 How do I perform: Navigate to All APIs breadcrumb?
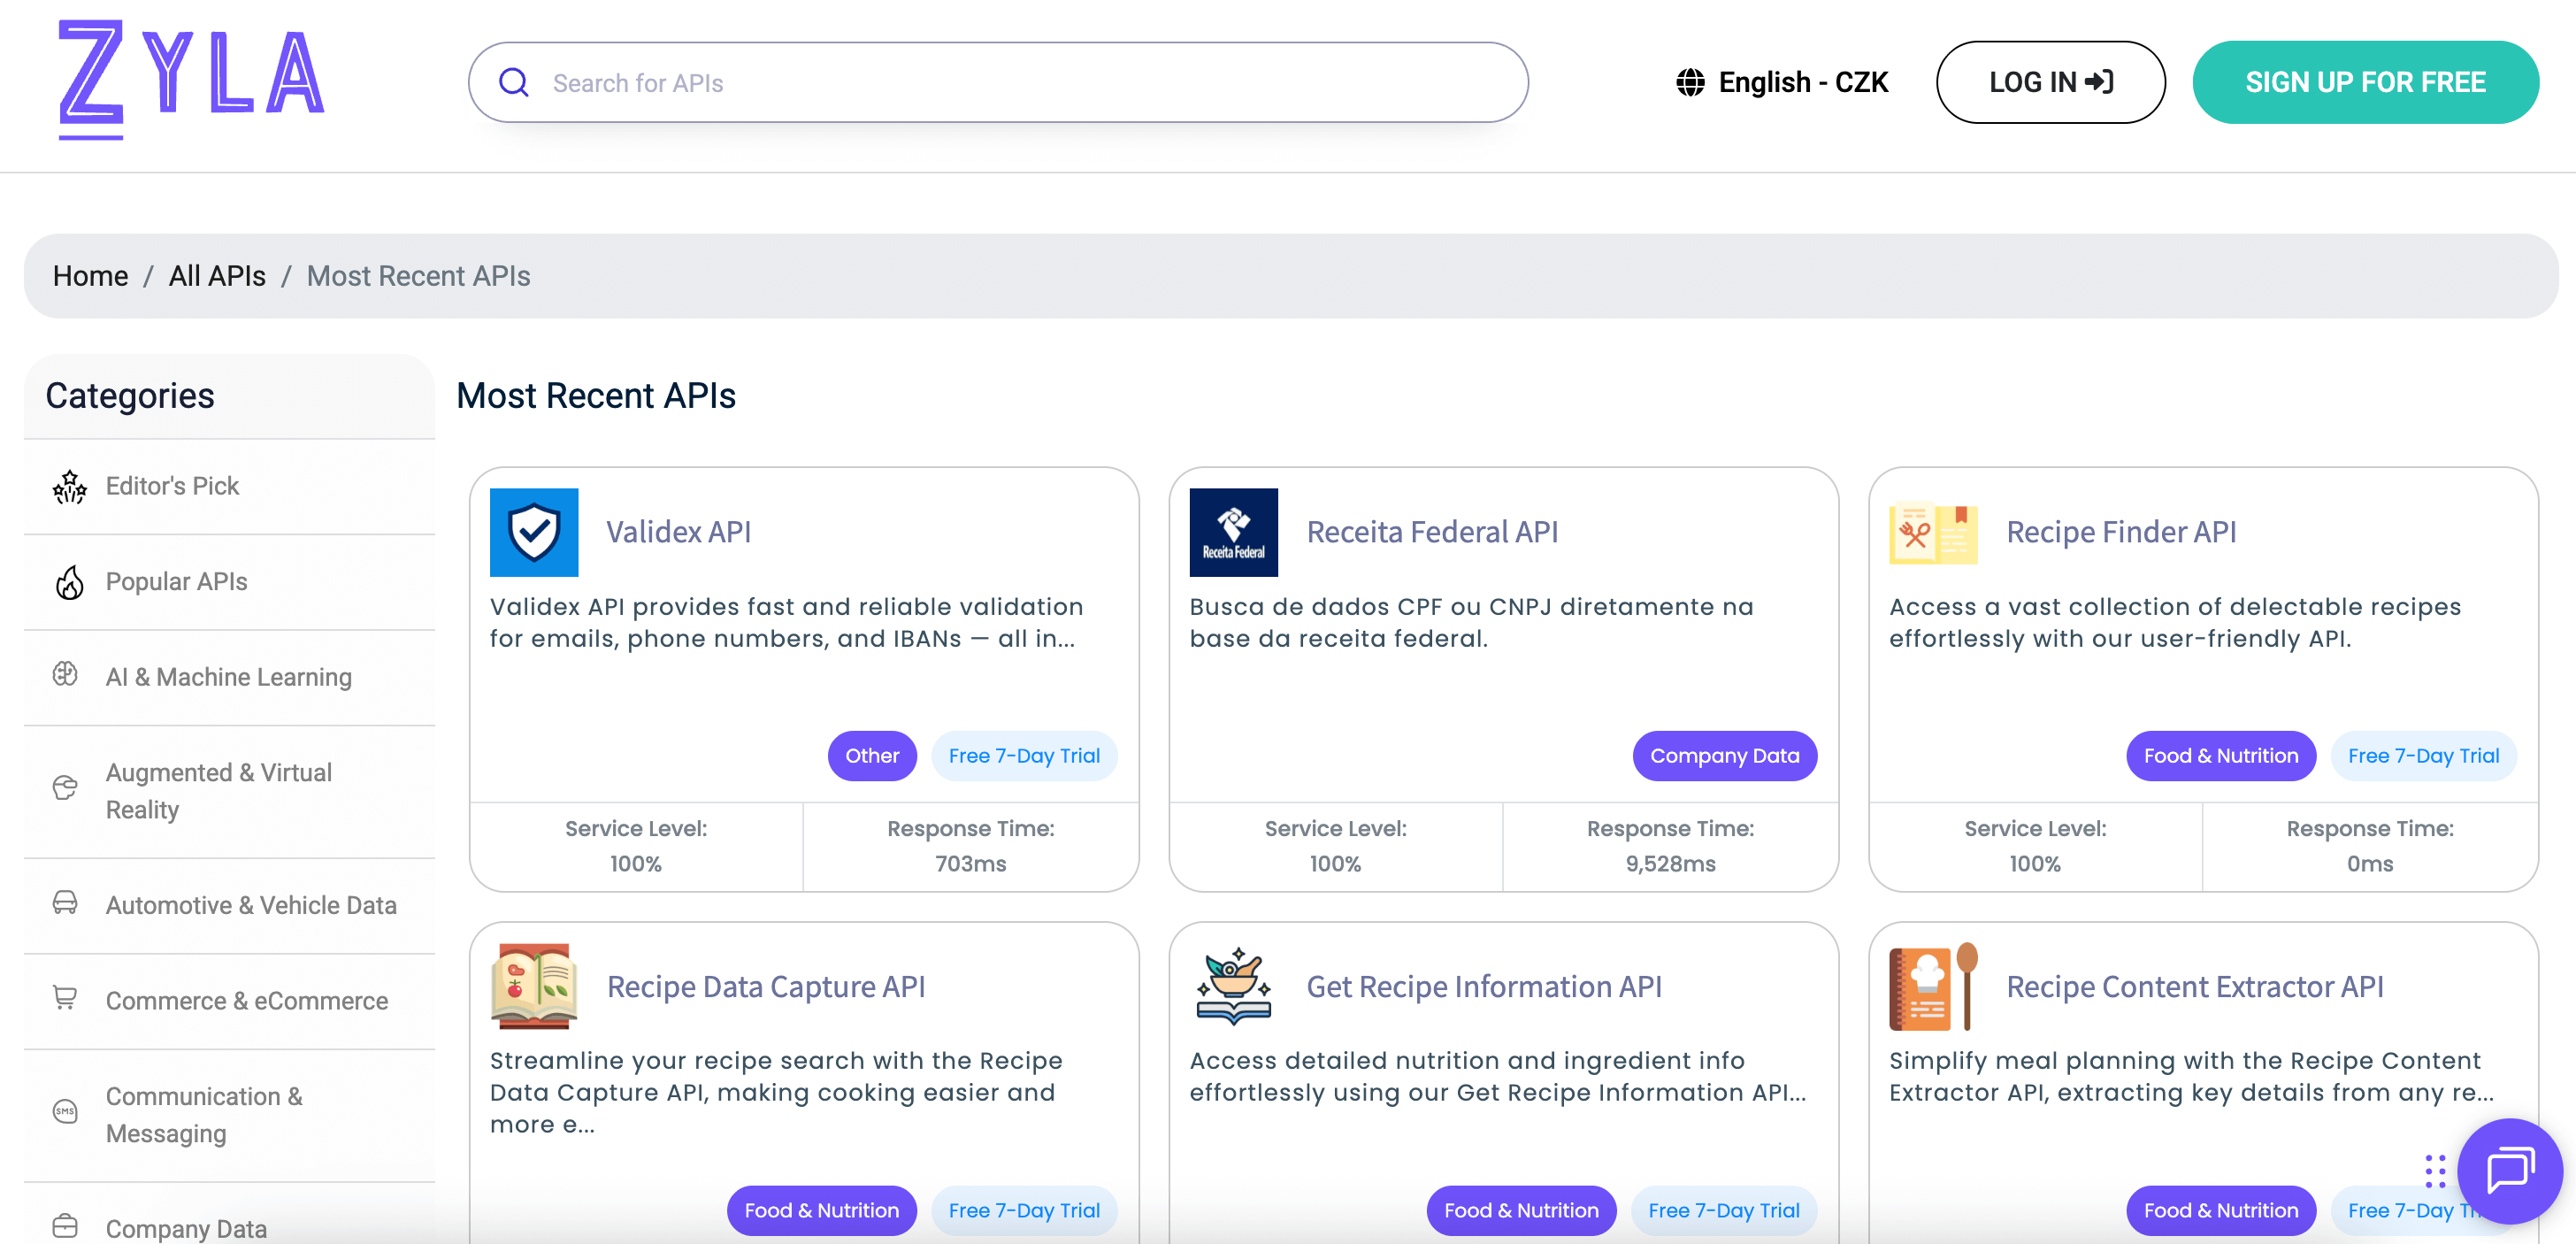[x=216, y=276]
